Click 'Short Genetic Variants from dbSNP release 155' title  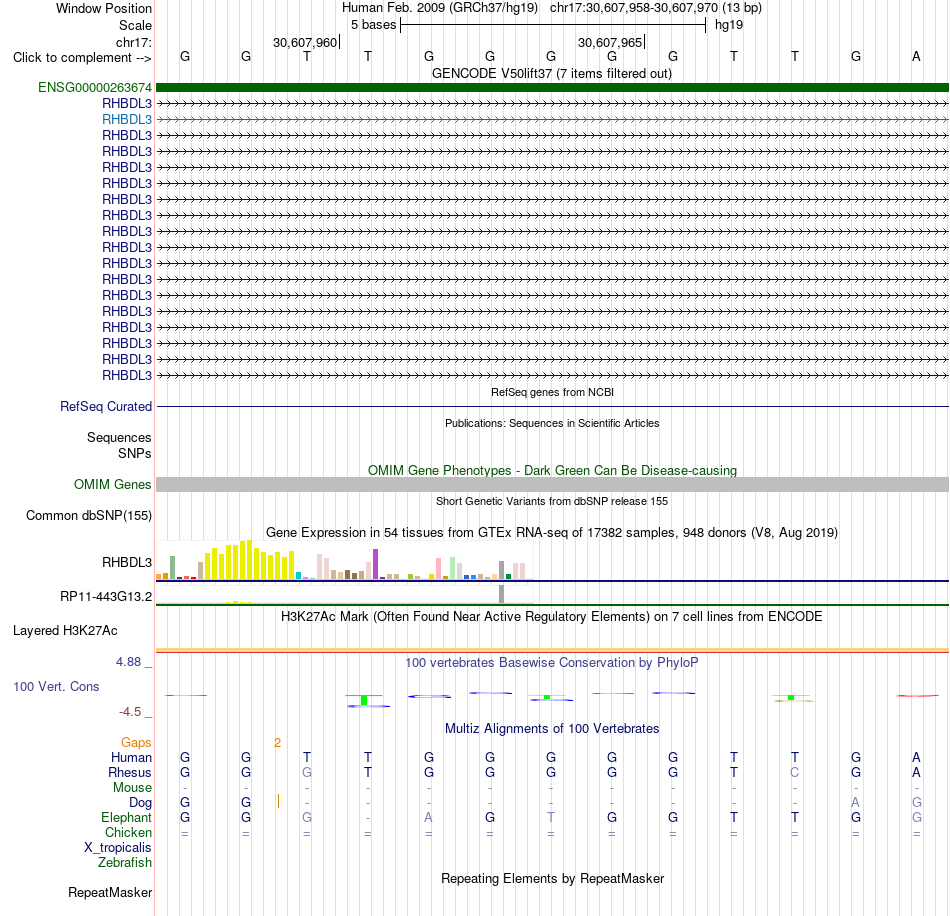(552, 502)
